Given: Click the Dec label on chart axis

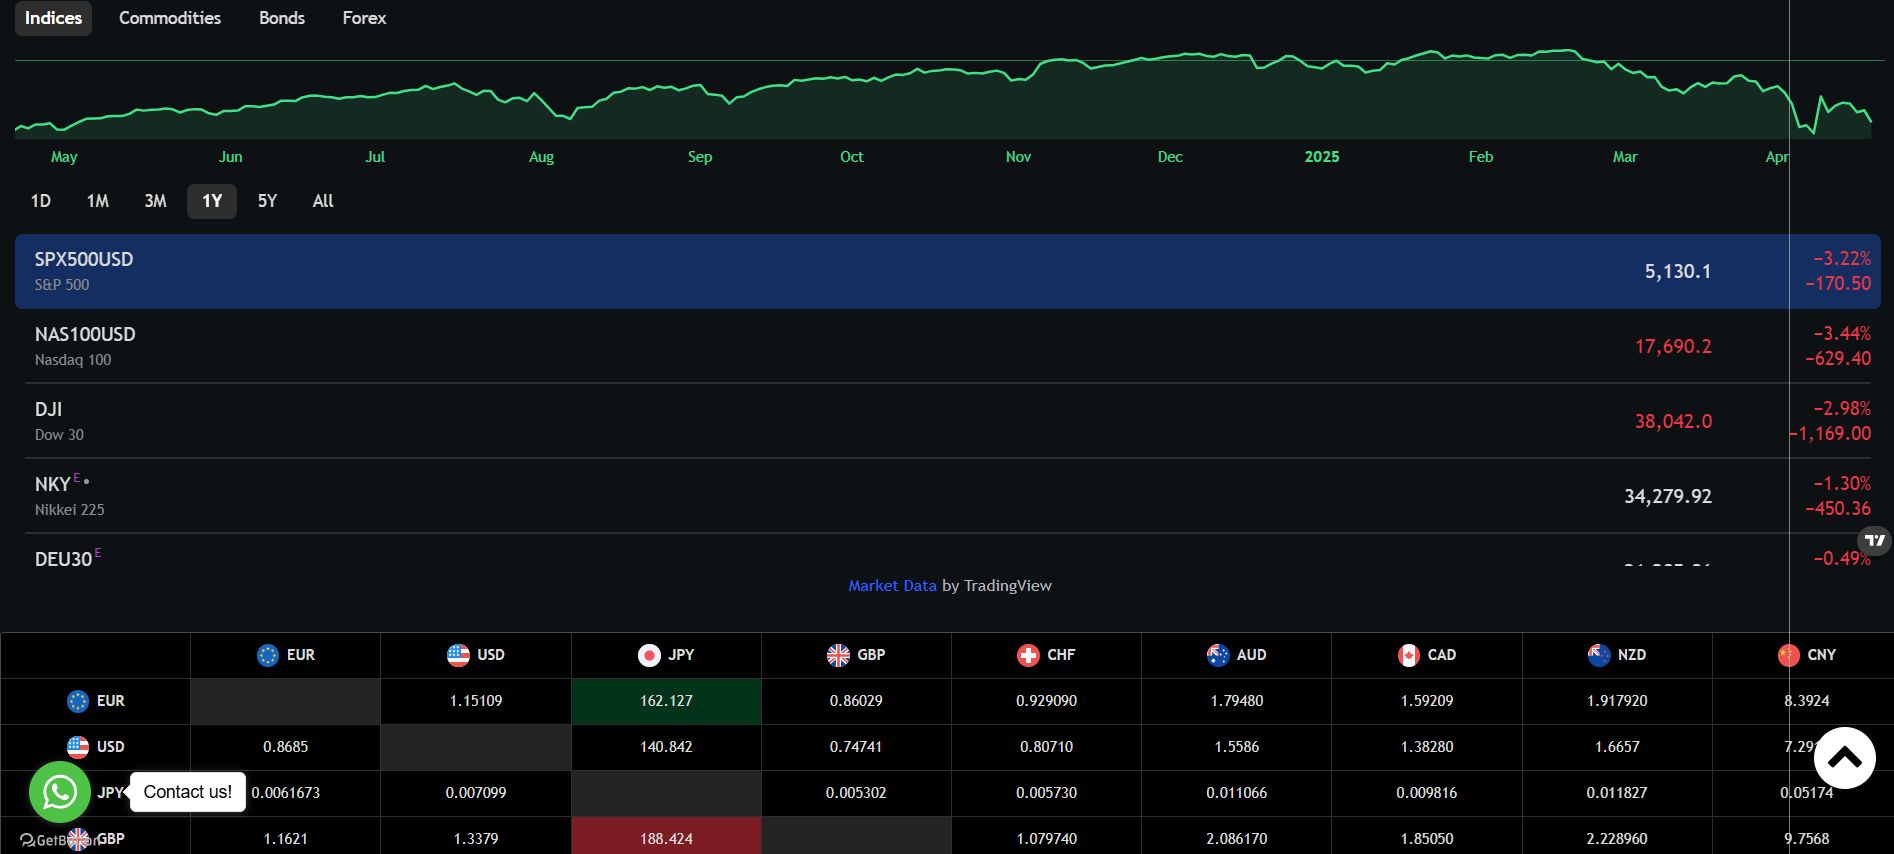Looking at the screenshot, I should coord(1170,157).
